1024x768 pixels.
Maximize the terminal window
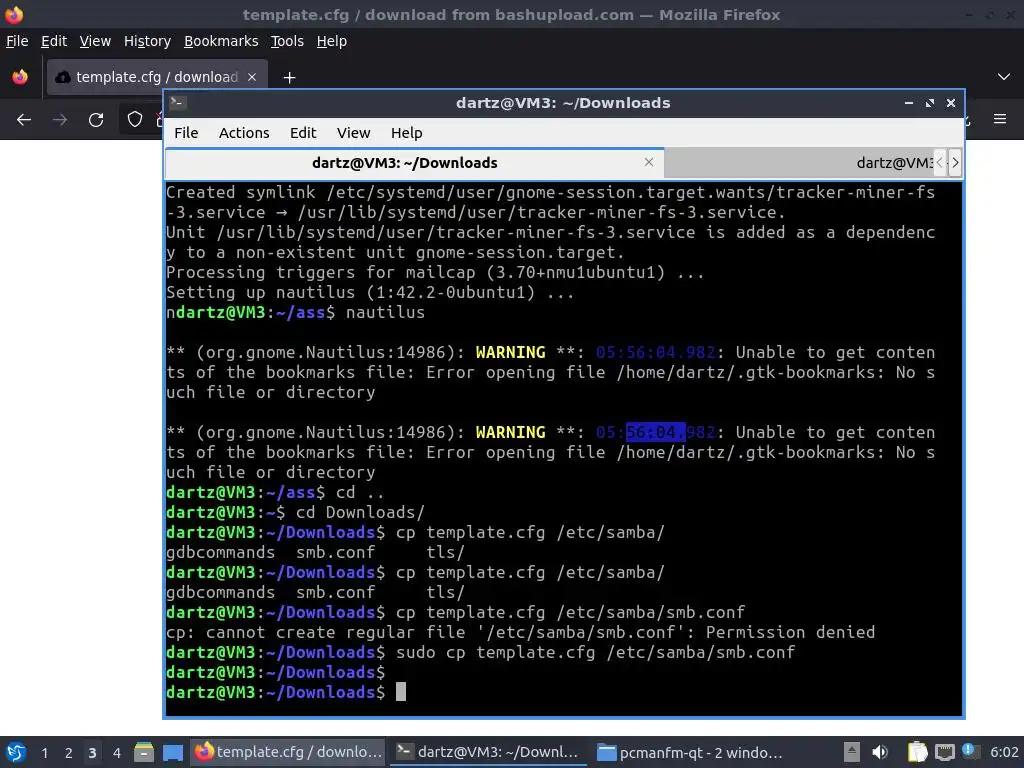(930, 103)
